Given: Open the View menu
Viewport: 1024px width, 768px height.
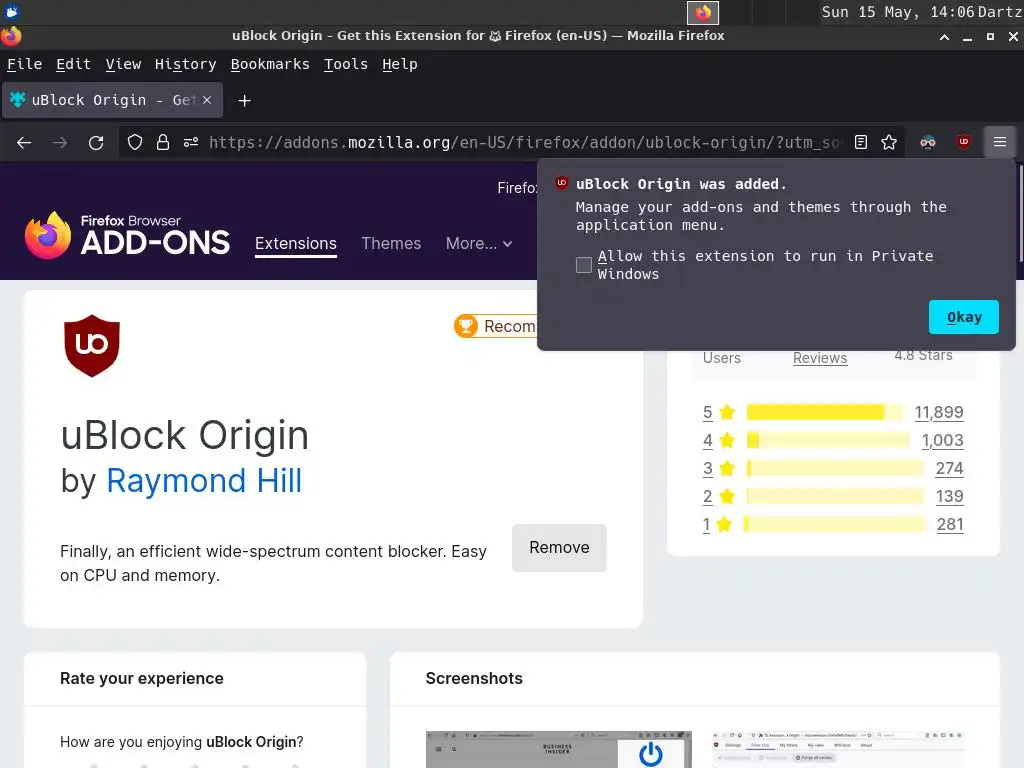Looking at the screenshot, I should pos(123,64).
